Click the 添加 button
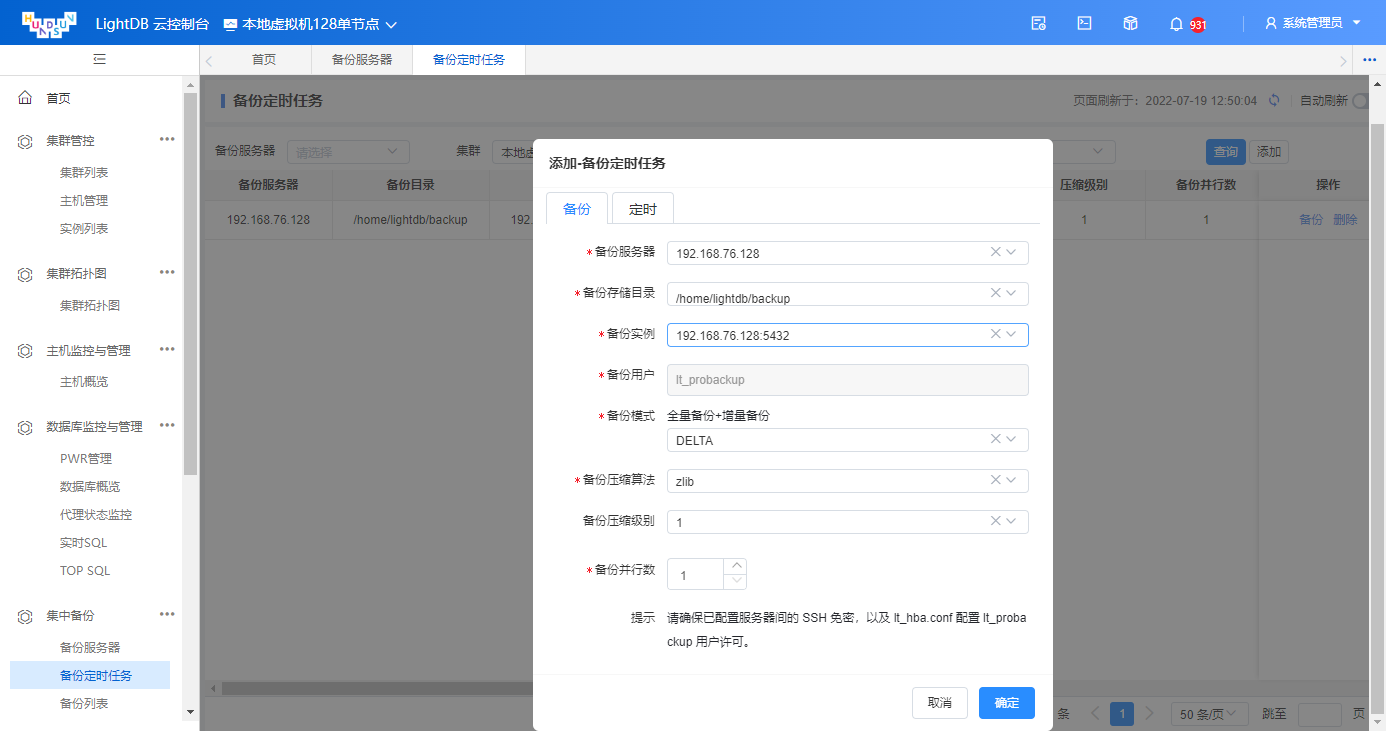Screen dimensions: 1386x731 tap(1269, 152)
